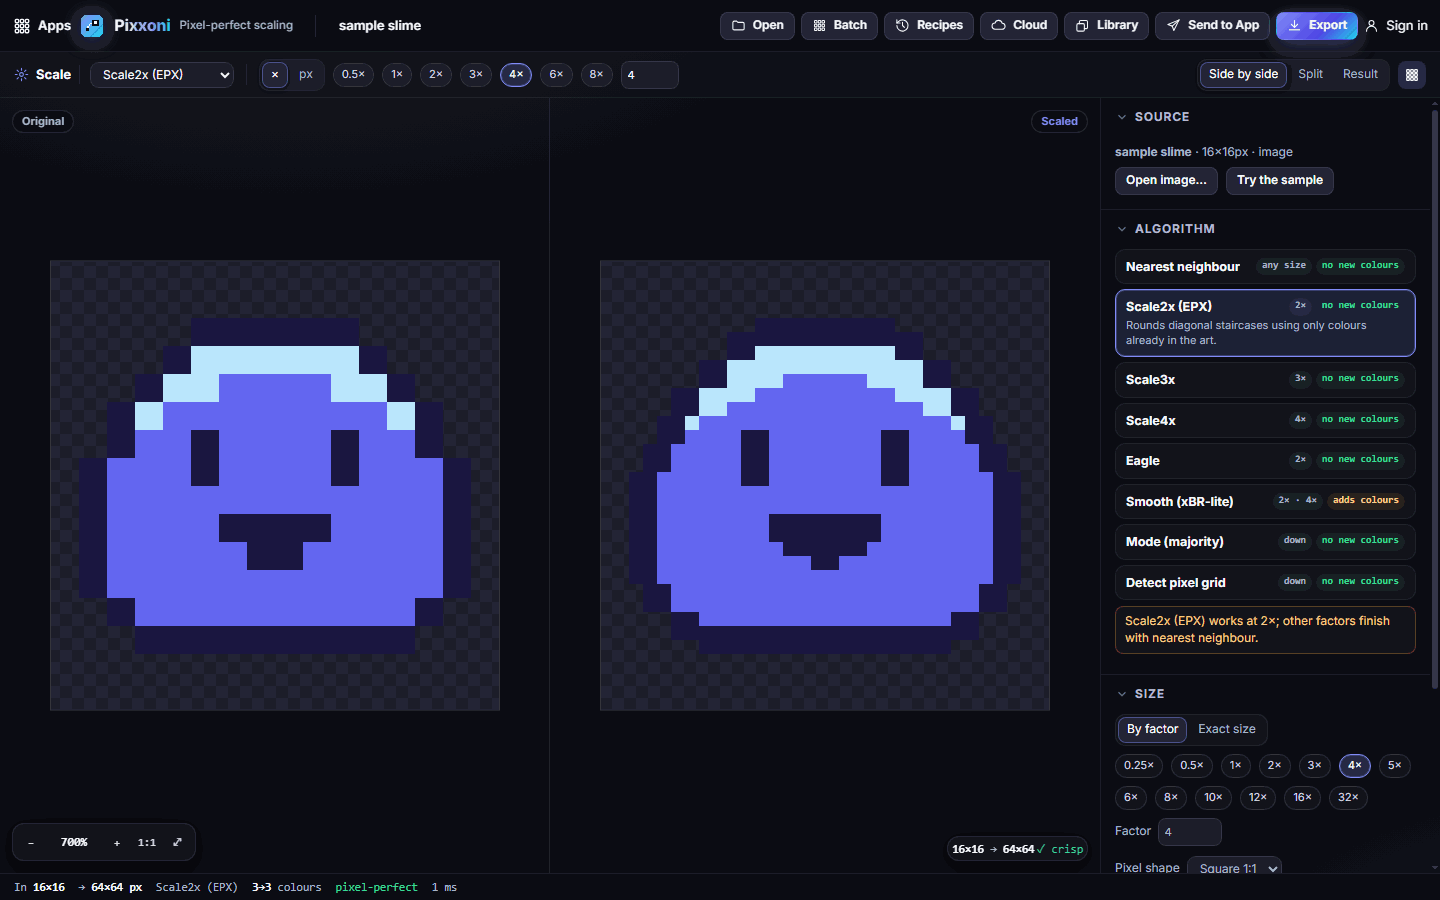
Task: Zoom out with the minus button
Action: pos(31,843)
